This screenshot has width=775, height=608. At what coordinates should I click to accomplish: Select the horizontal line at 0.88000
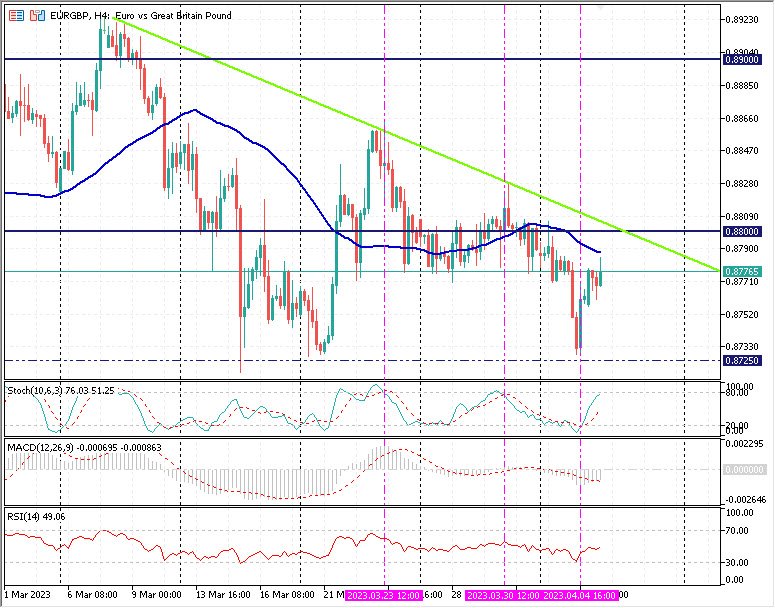(200, 231)
